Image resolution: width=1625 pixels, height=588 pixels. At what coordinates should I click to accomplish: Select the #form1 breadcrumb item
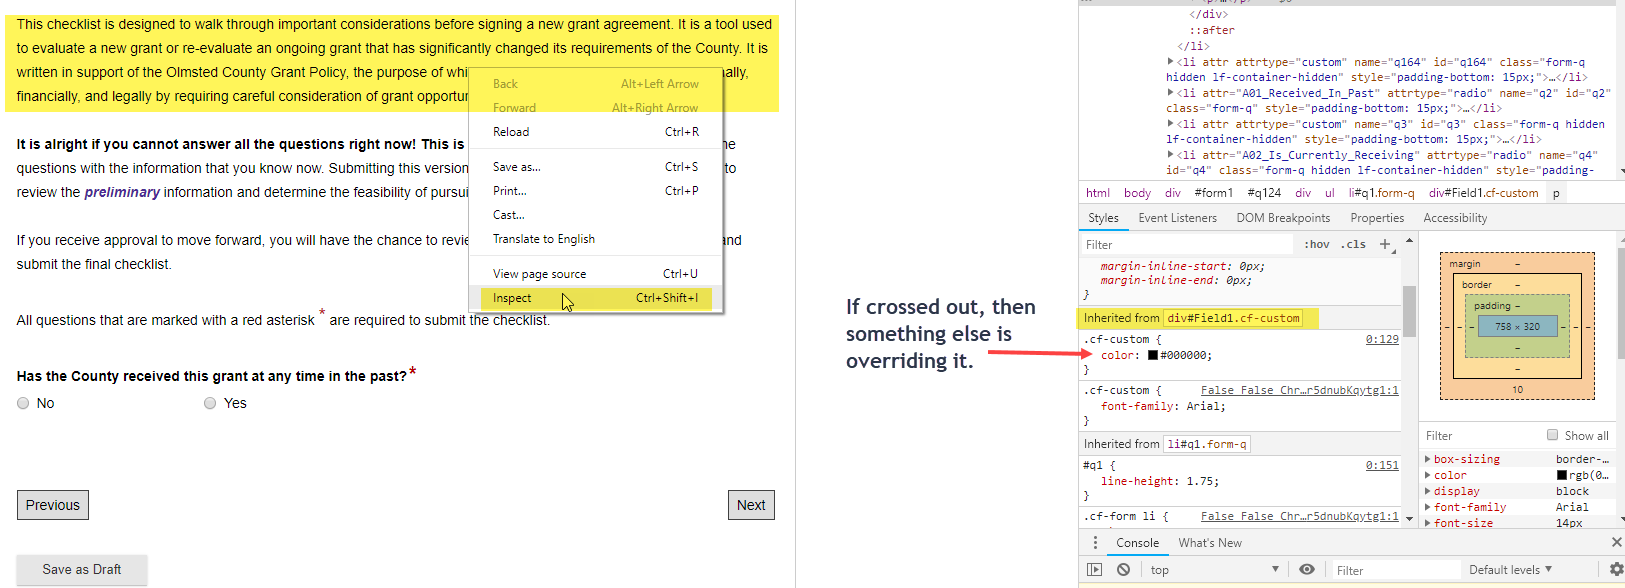pos(1213,193)
